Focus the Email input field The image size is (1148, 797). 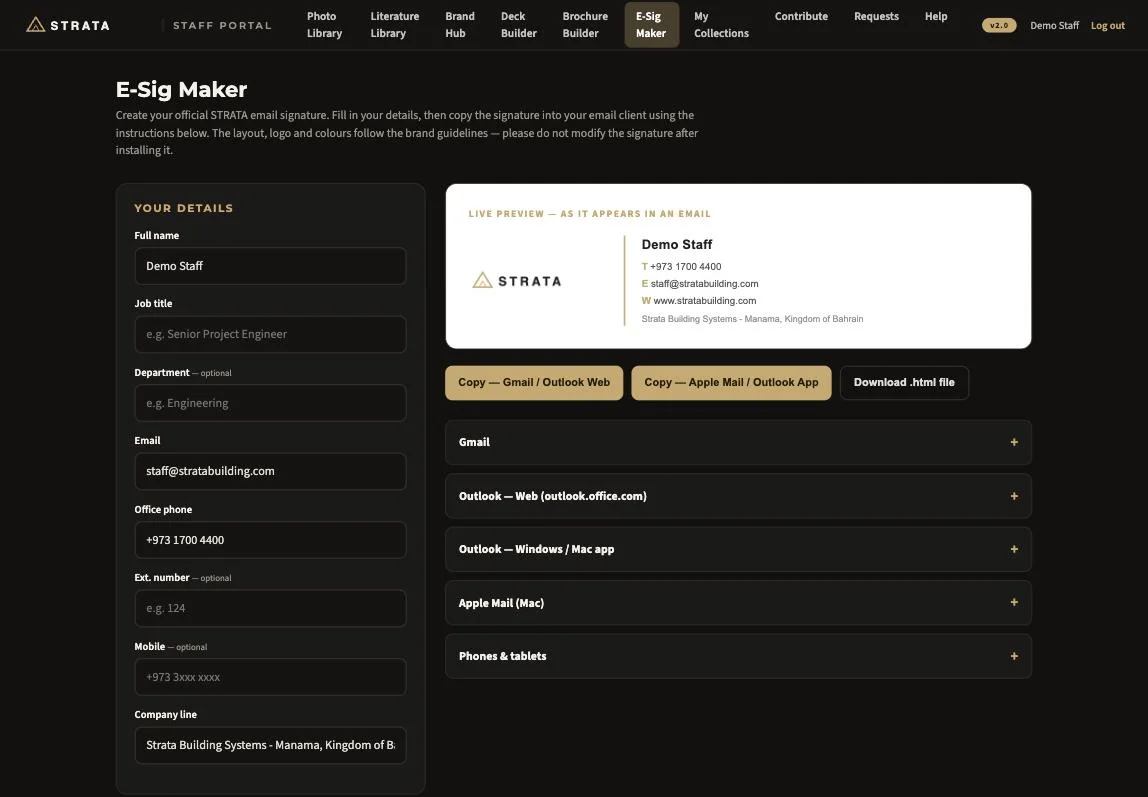pos(270,471)
